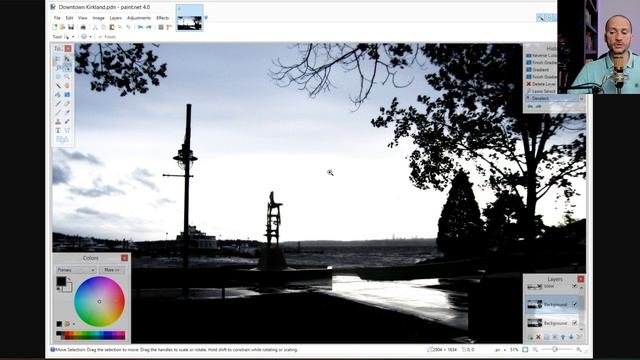Screen dimensions: 640x360
Task: Select the Recolor tool
Action: (67, 122)
